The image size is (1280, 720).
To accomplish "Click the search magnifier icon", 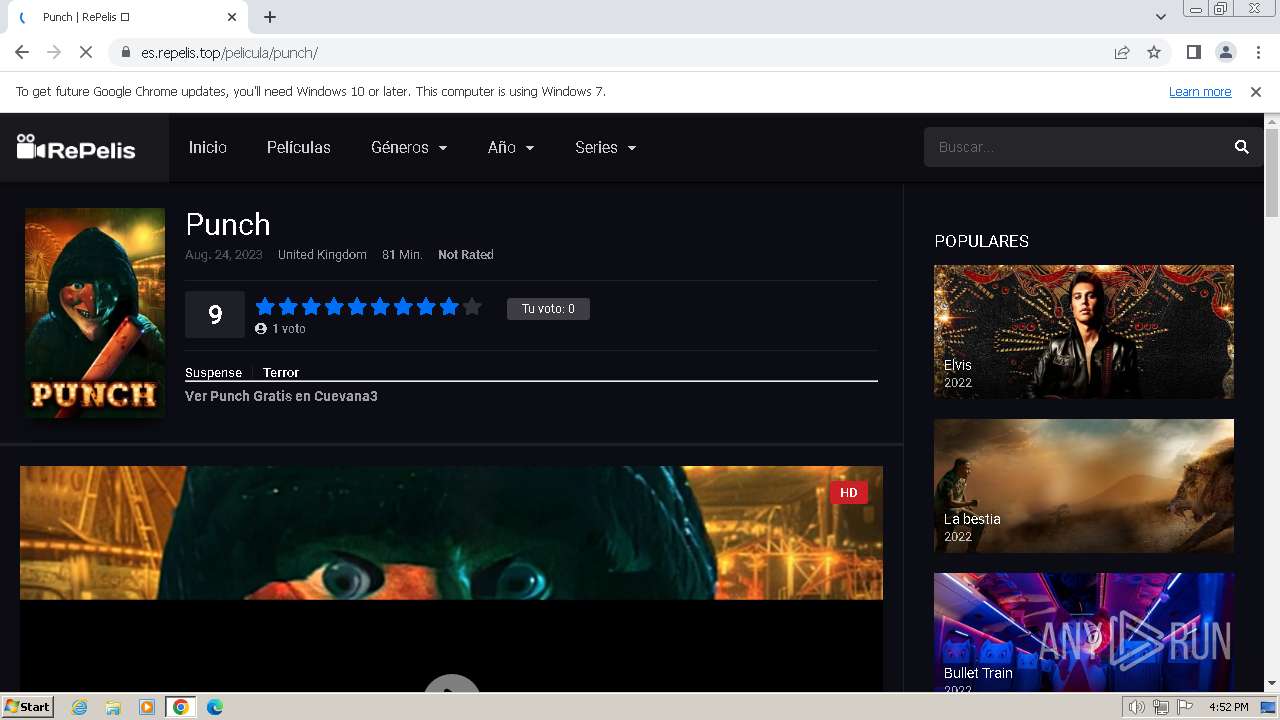I will [x=1241, y=147].
